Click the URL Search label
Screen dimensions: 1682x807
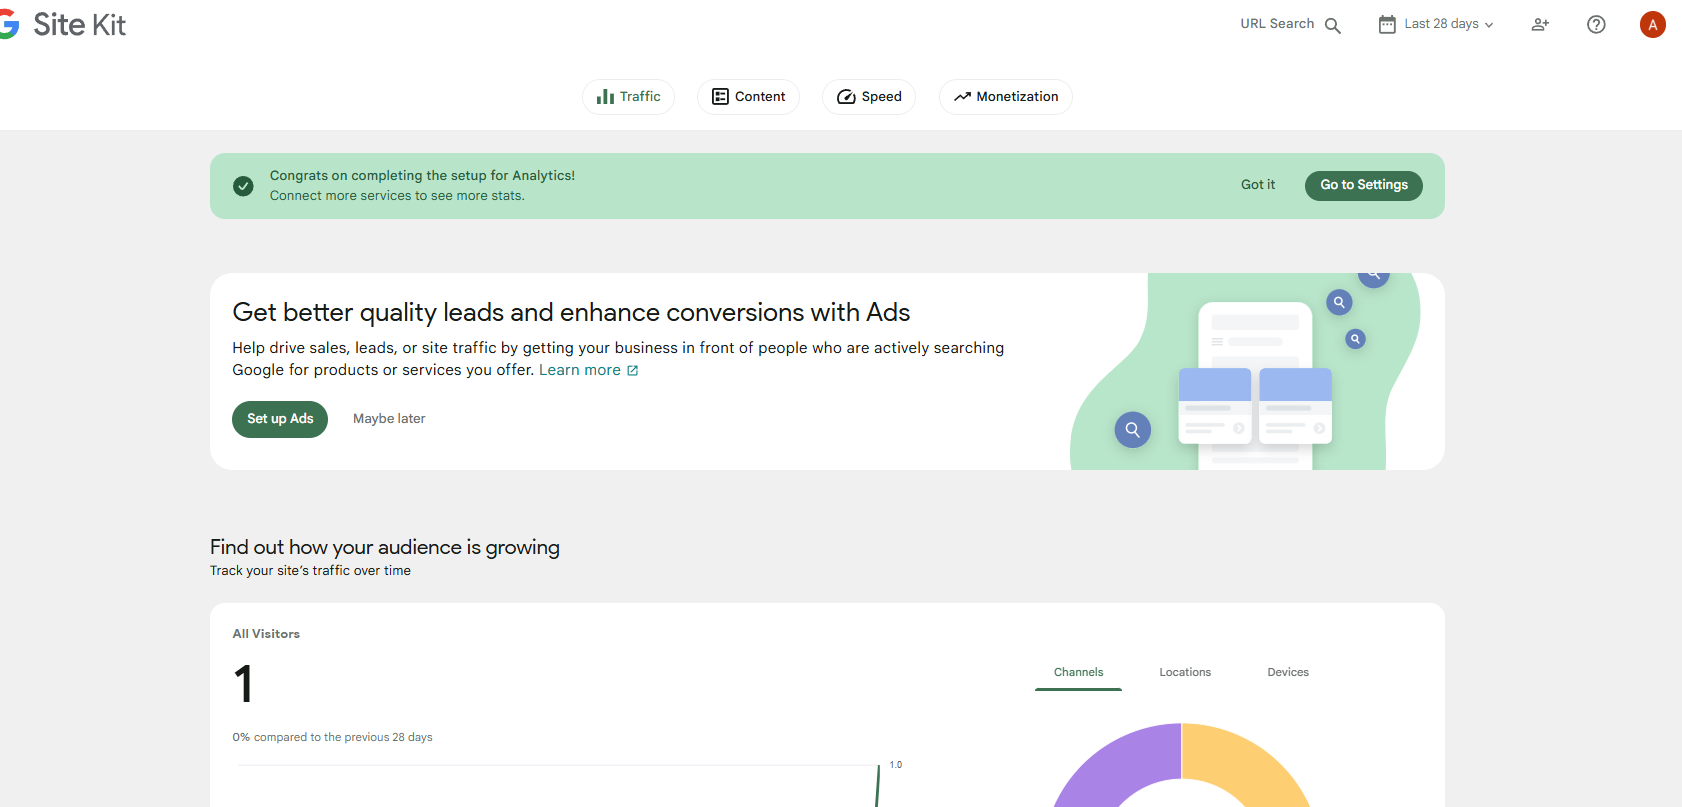[x=1277, y=24]
